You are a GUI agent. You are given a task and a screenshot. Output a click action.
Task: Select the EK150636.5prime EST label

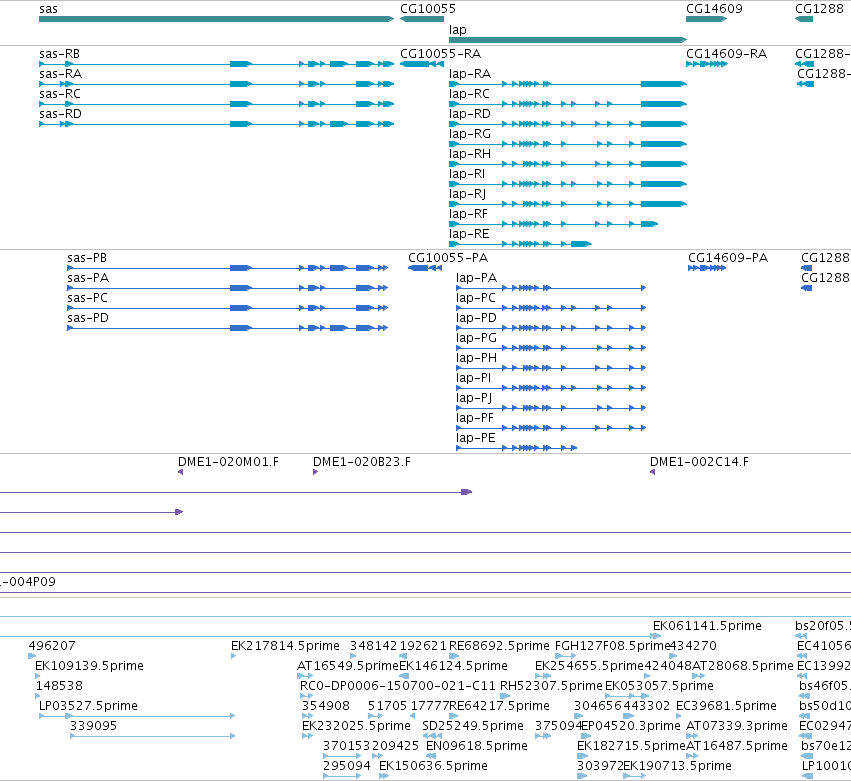(433, 766)
